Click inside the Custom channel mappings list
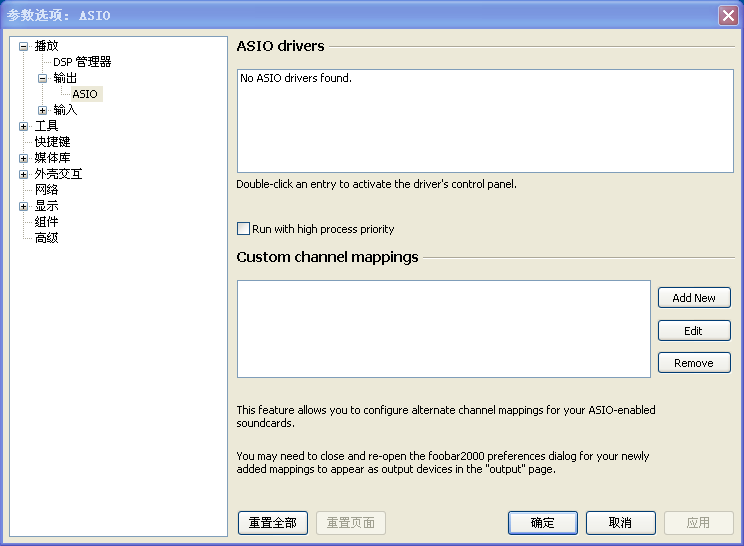Viewport: 744px width, 546px height. pos(443,328)
